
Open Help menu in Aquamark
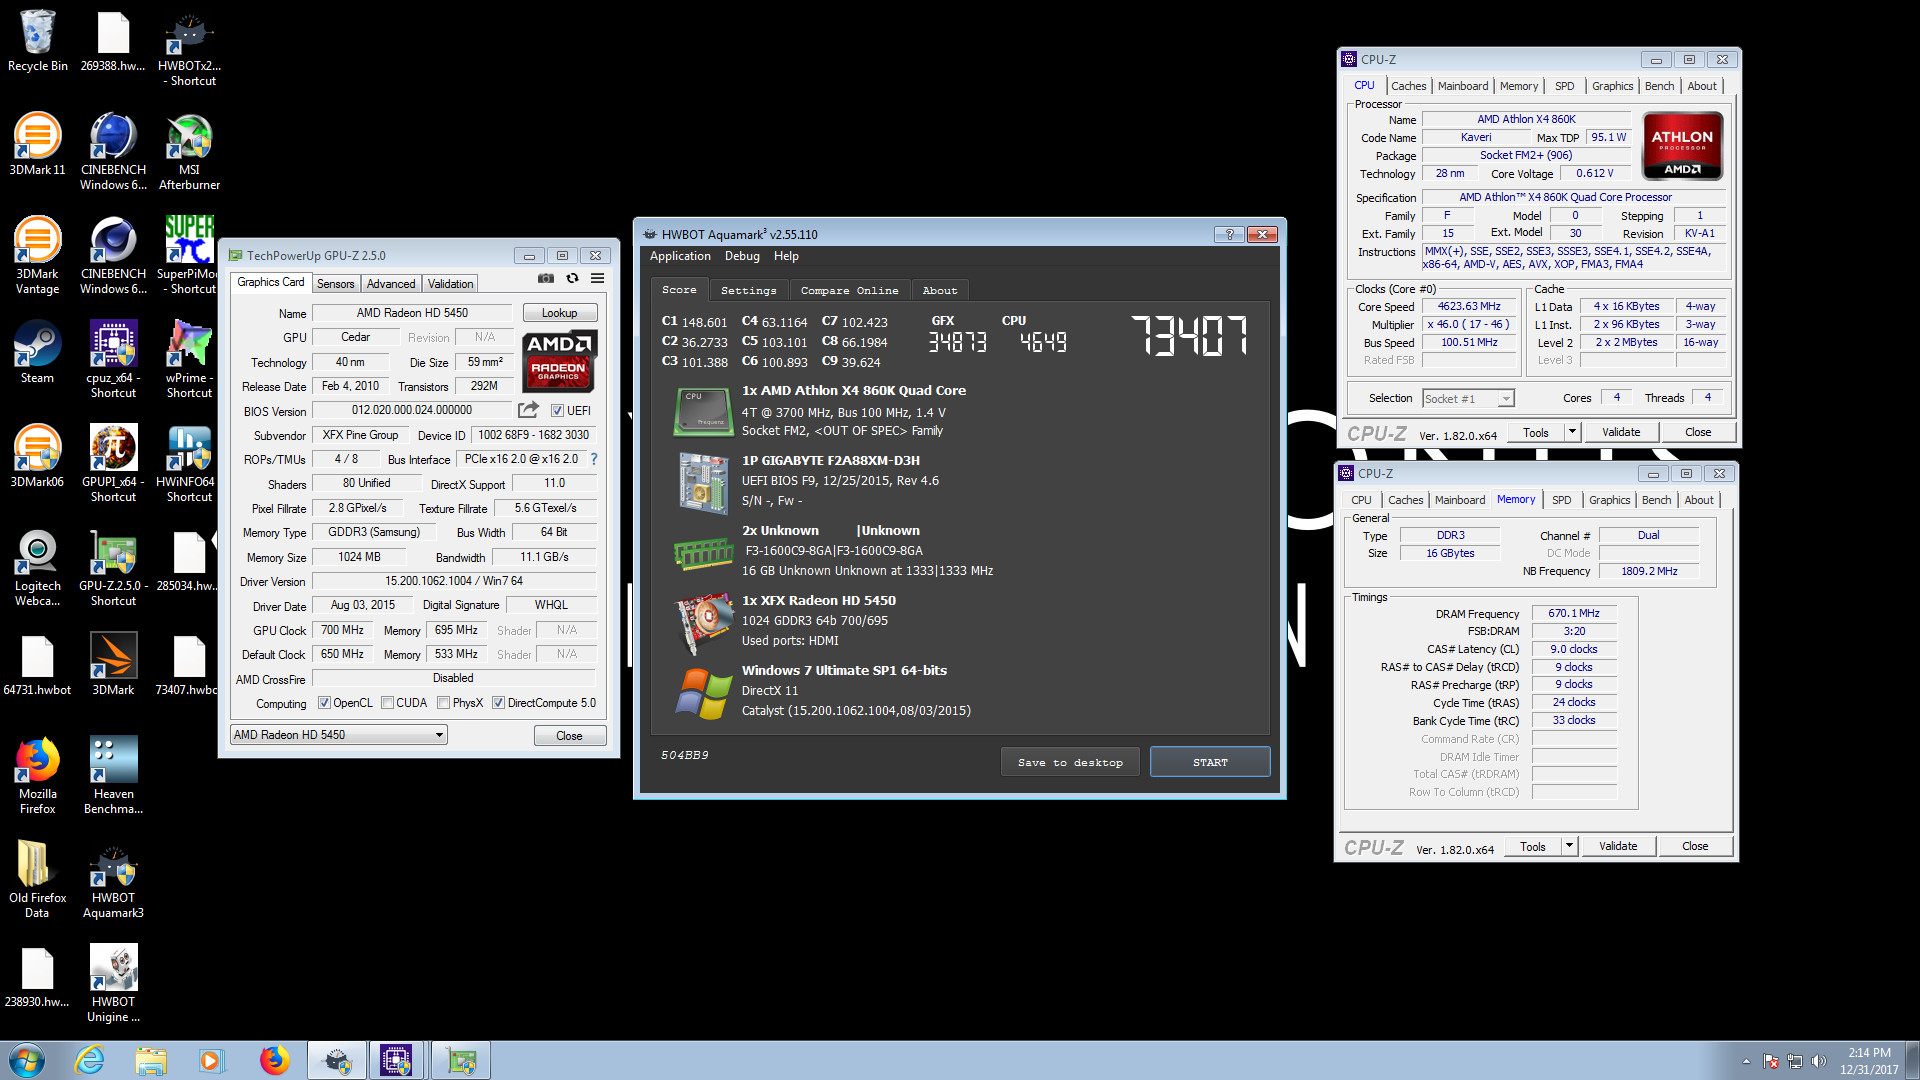point(786,256)
